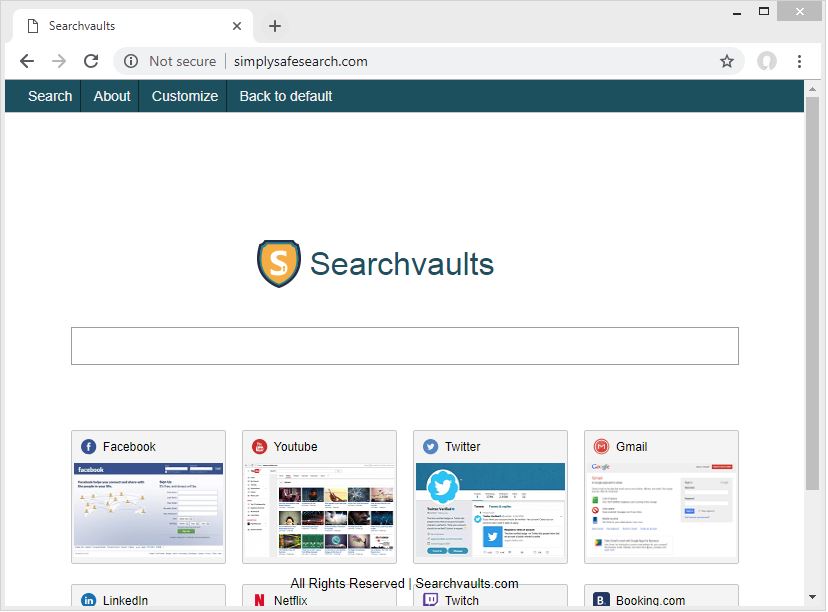
Task: Click the Gmail tile label
Action: (x=632, y=447)
